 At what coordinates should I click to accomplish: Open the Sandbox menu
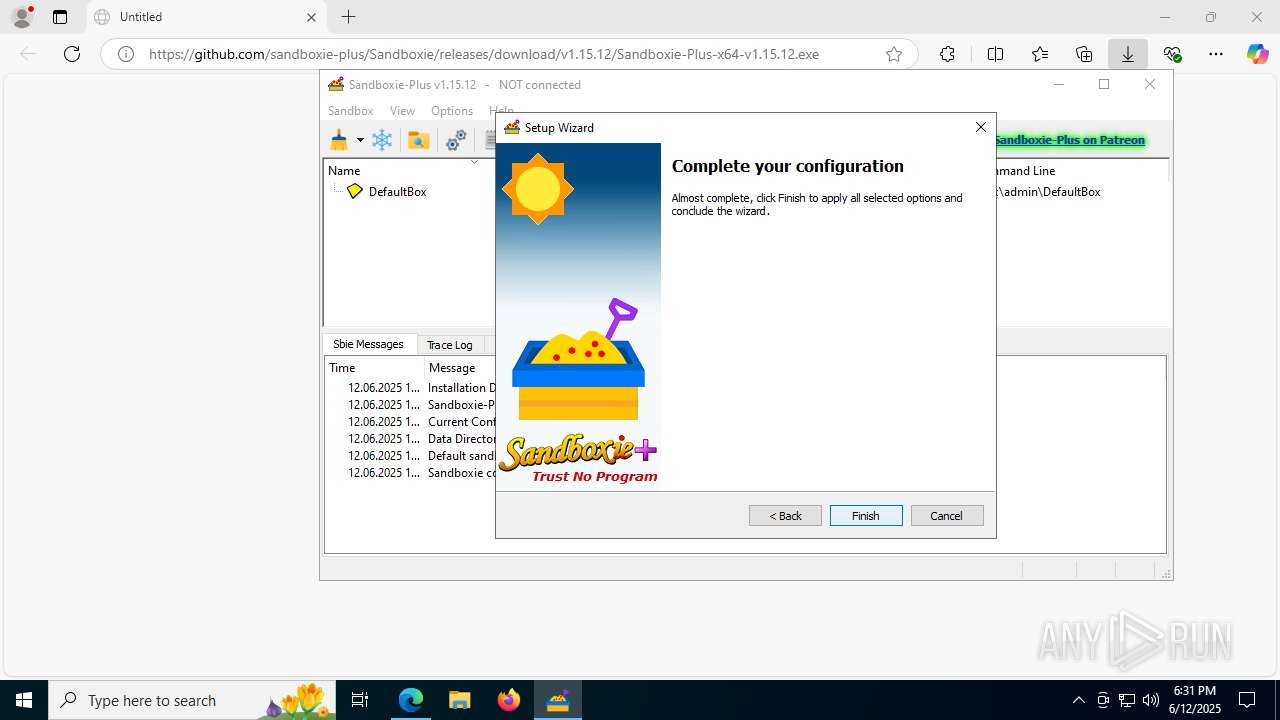[x=350, y=111]
